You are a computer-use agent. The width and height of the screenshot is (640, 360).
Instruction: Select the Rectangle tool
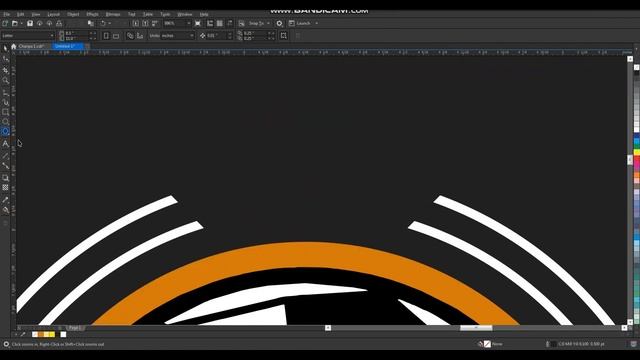(5, 112)
